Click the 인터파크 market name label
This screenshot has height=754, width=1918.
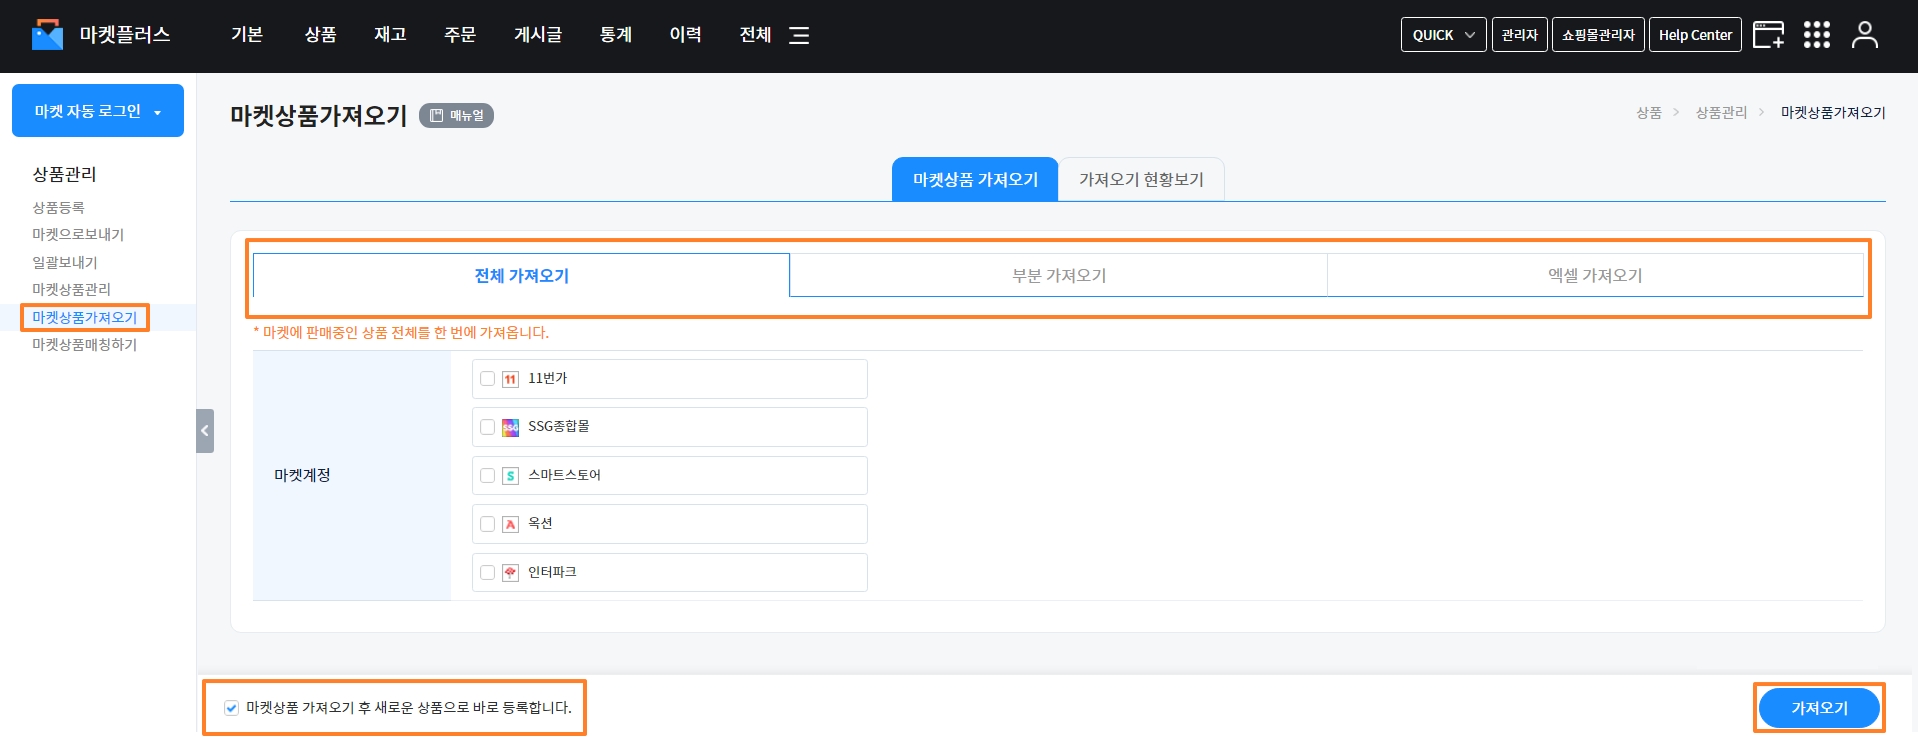[552, 573]
